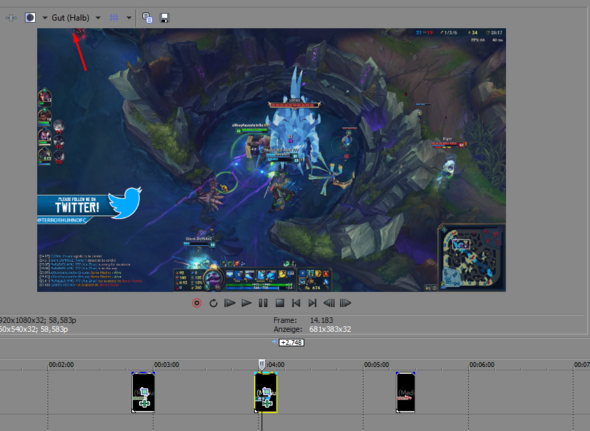Viewport: 590px width, 431px height.
Task: Click ruler at 00:02:00
Action: 61,365
